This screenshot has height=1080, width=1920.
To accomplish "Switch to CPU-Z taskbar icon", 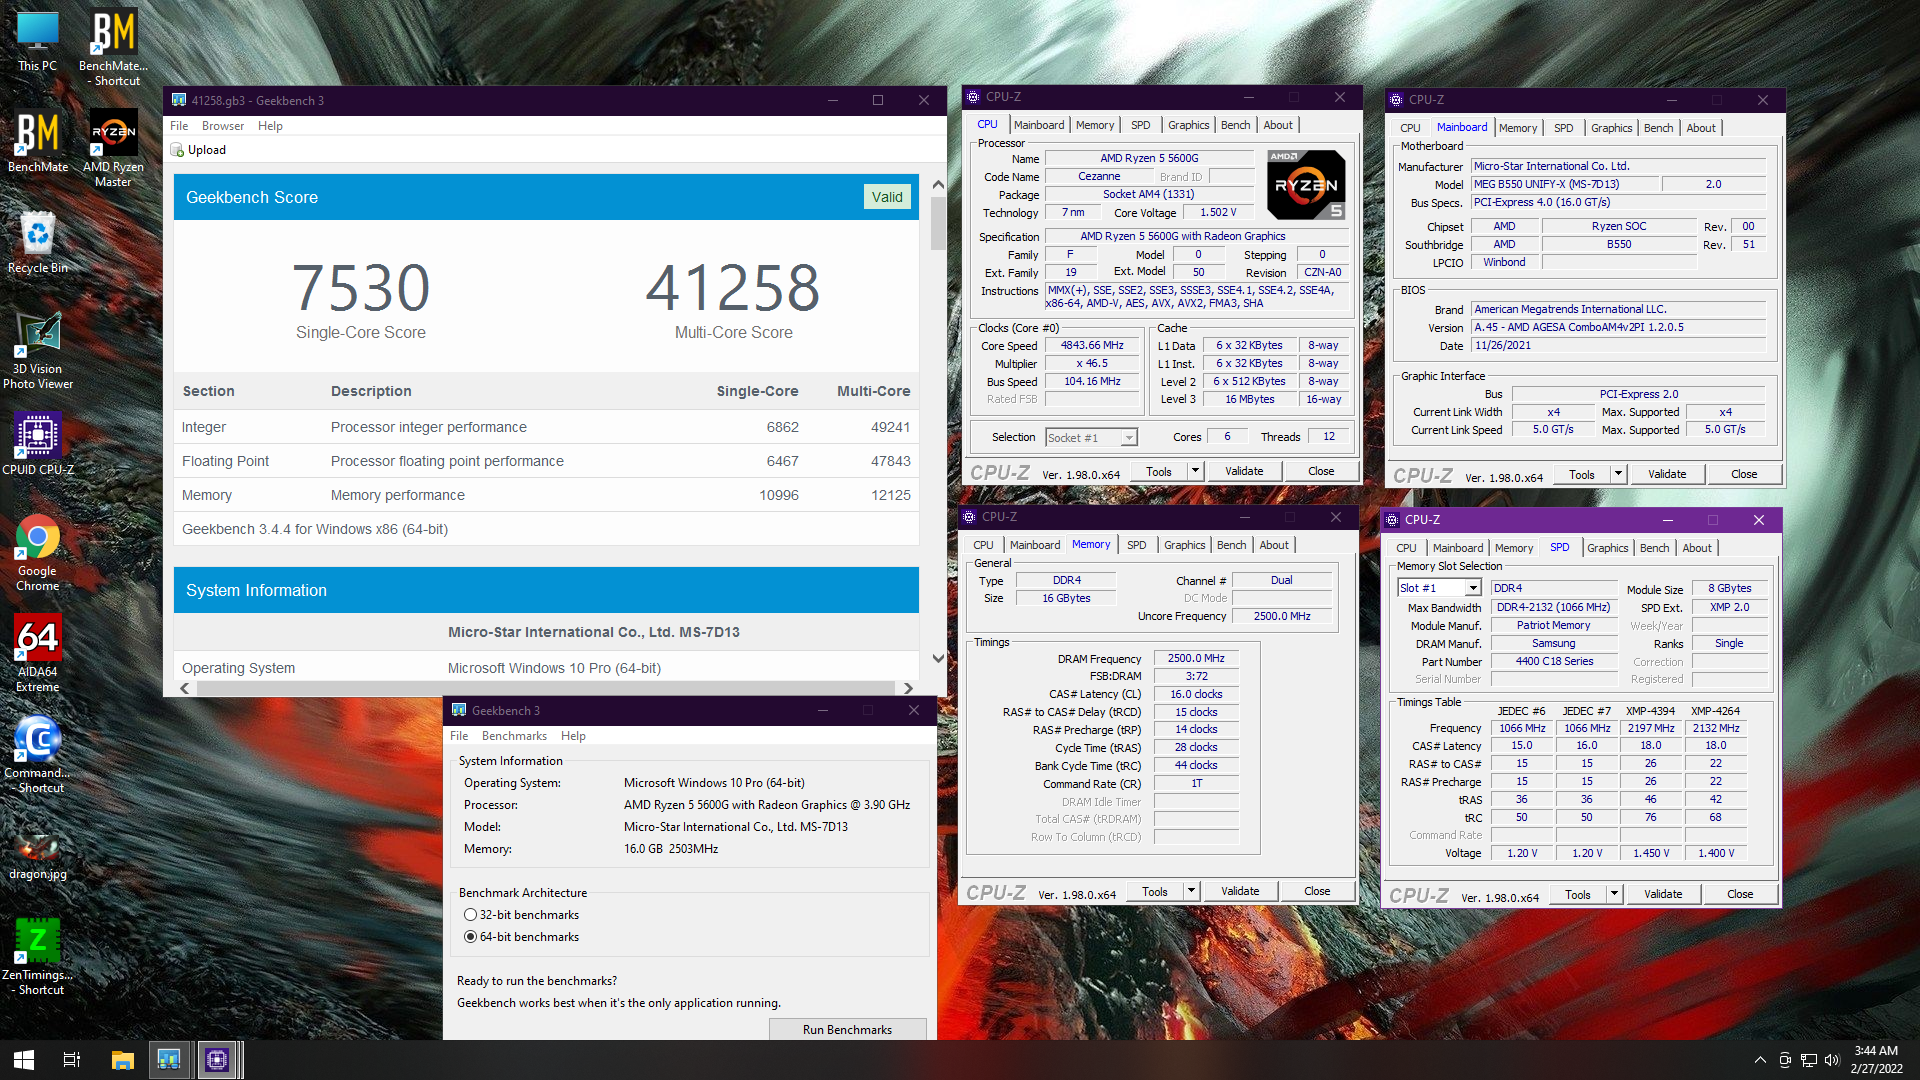I will [217, 1060].
